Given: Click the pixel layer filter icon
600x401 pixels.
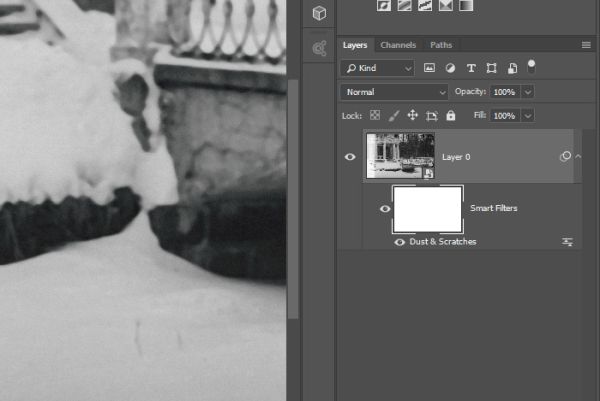Looking at the screenshot, I should (429, 68).
